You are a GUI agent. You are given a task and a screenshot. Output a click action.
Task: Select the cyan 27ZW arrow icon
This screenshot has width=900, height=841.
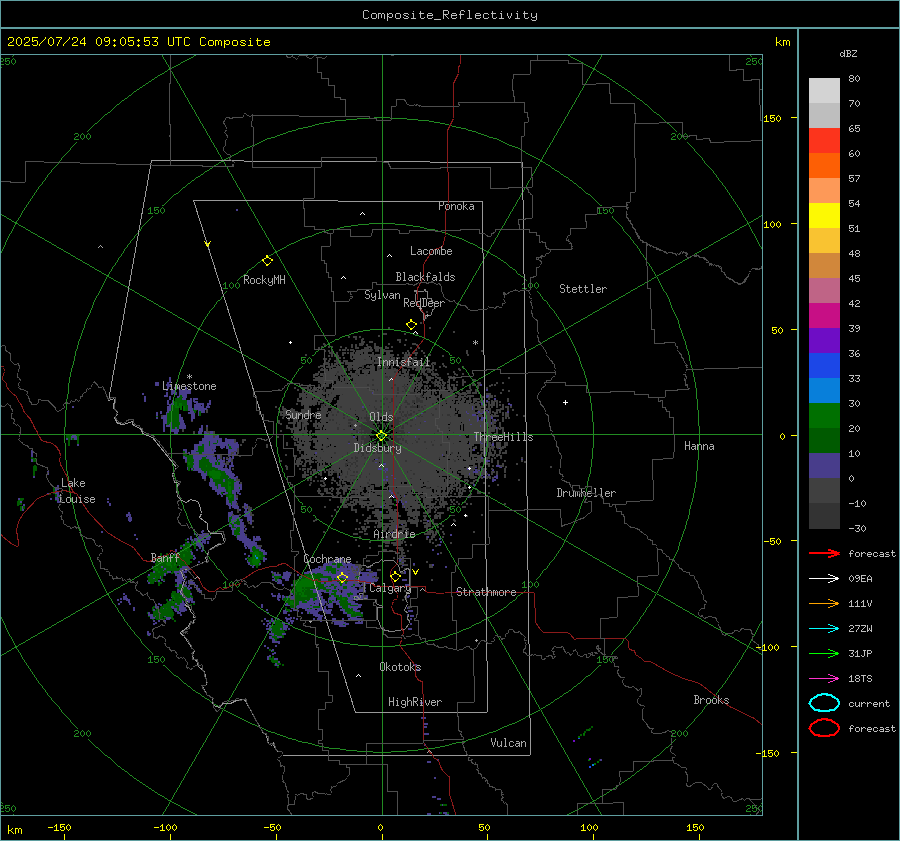[x=824, y=629]
